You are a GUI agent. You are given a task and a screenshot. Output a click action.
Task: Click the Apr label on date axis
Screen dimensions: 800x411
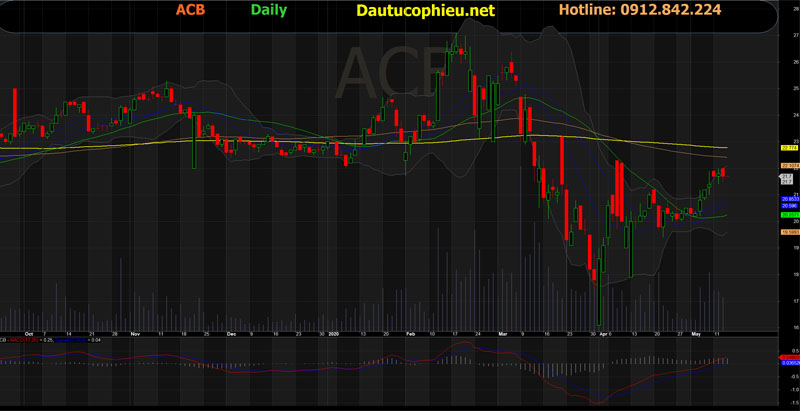tap(604, 334)
